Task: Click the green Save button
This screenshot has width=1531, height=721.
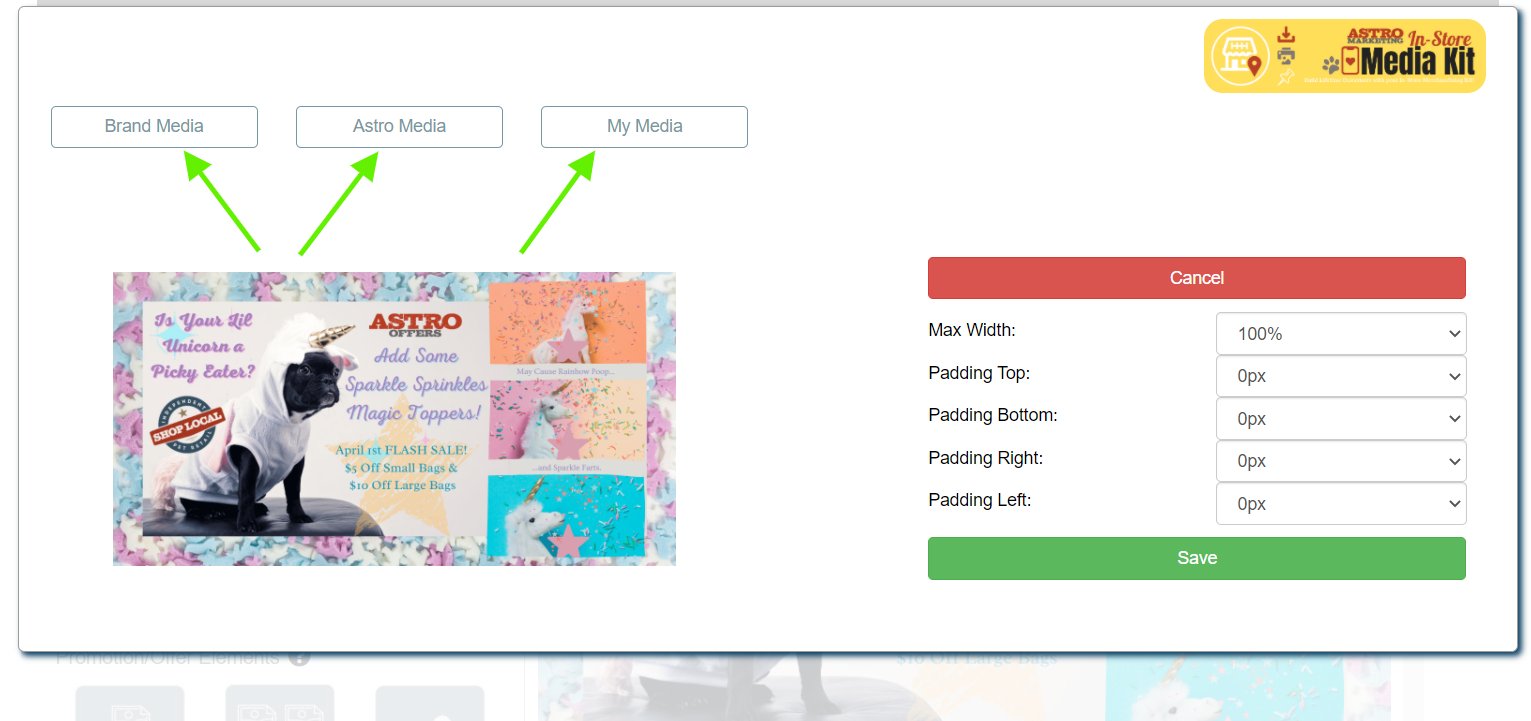Action: 1197,558
